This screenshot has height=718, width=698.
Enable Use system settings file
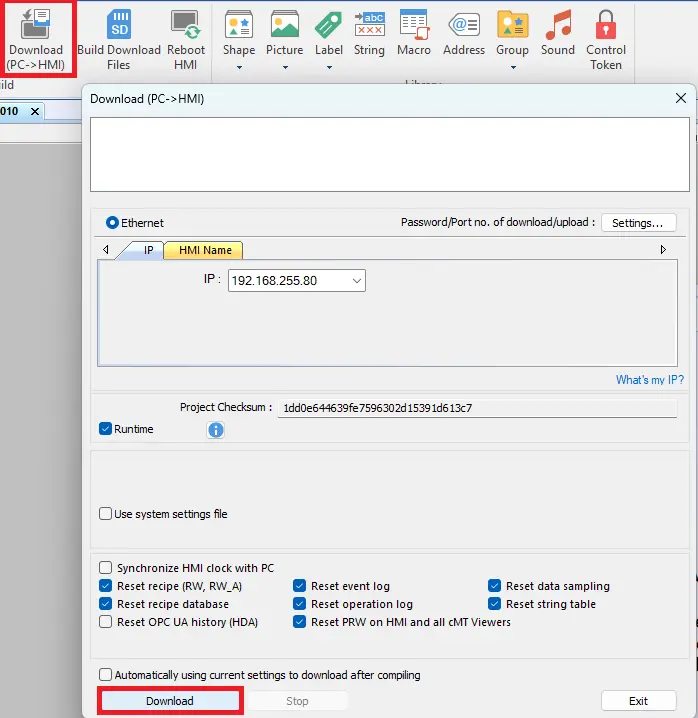pyautogui.click(x=105, y=513)
